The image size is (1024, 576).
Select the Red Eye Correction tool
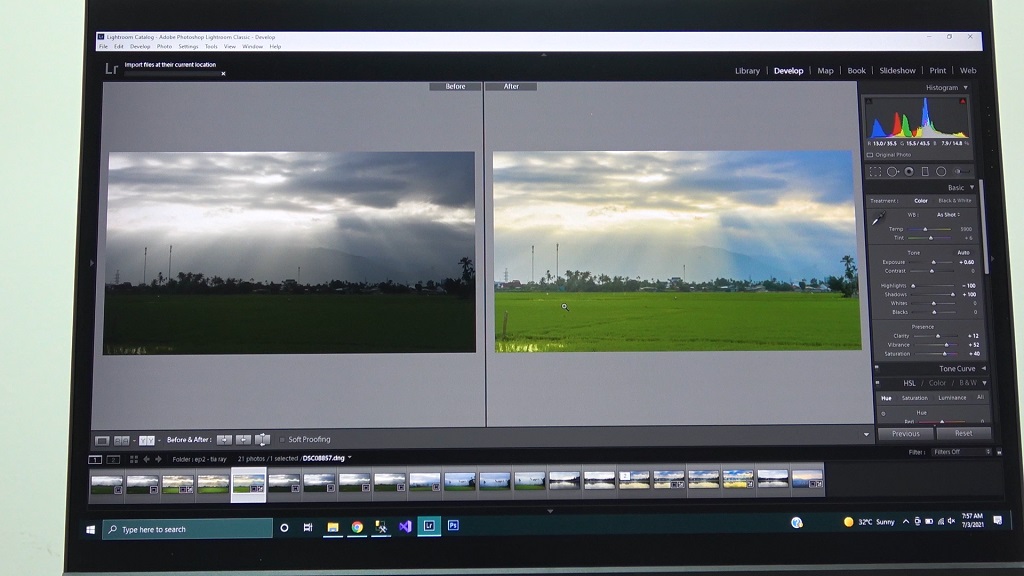[909, 172]
